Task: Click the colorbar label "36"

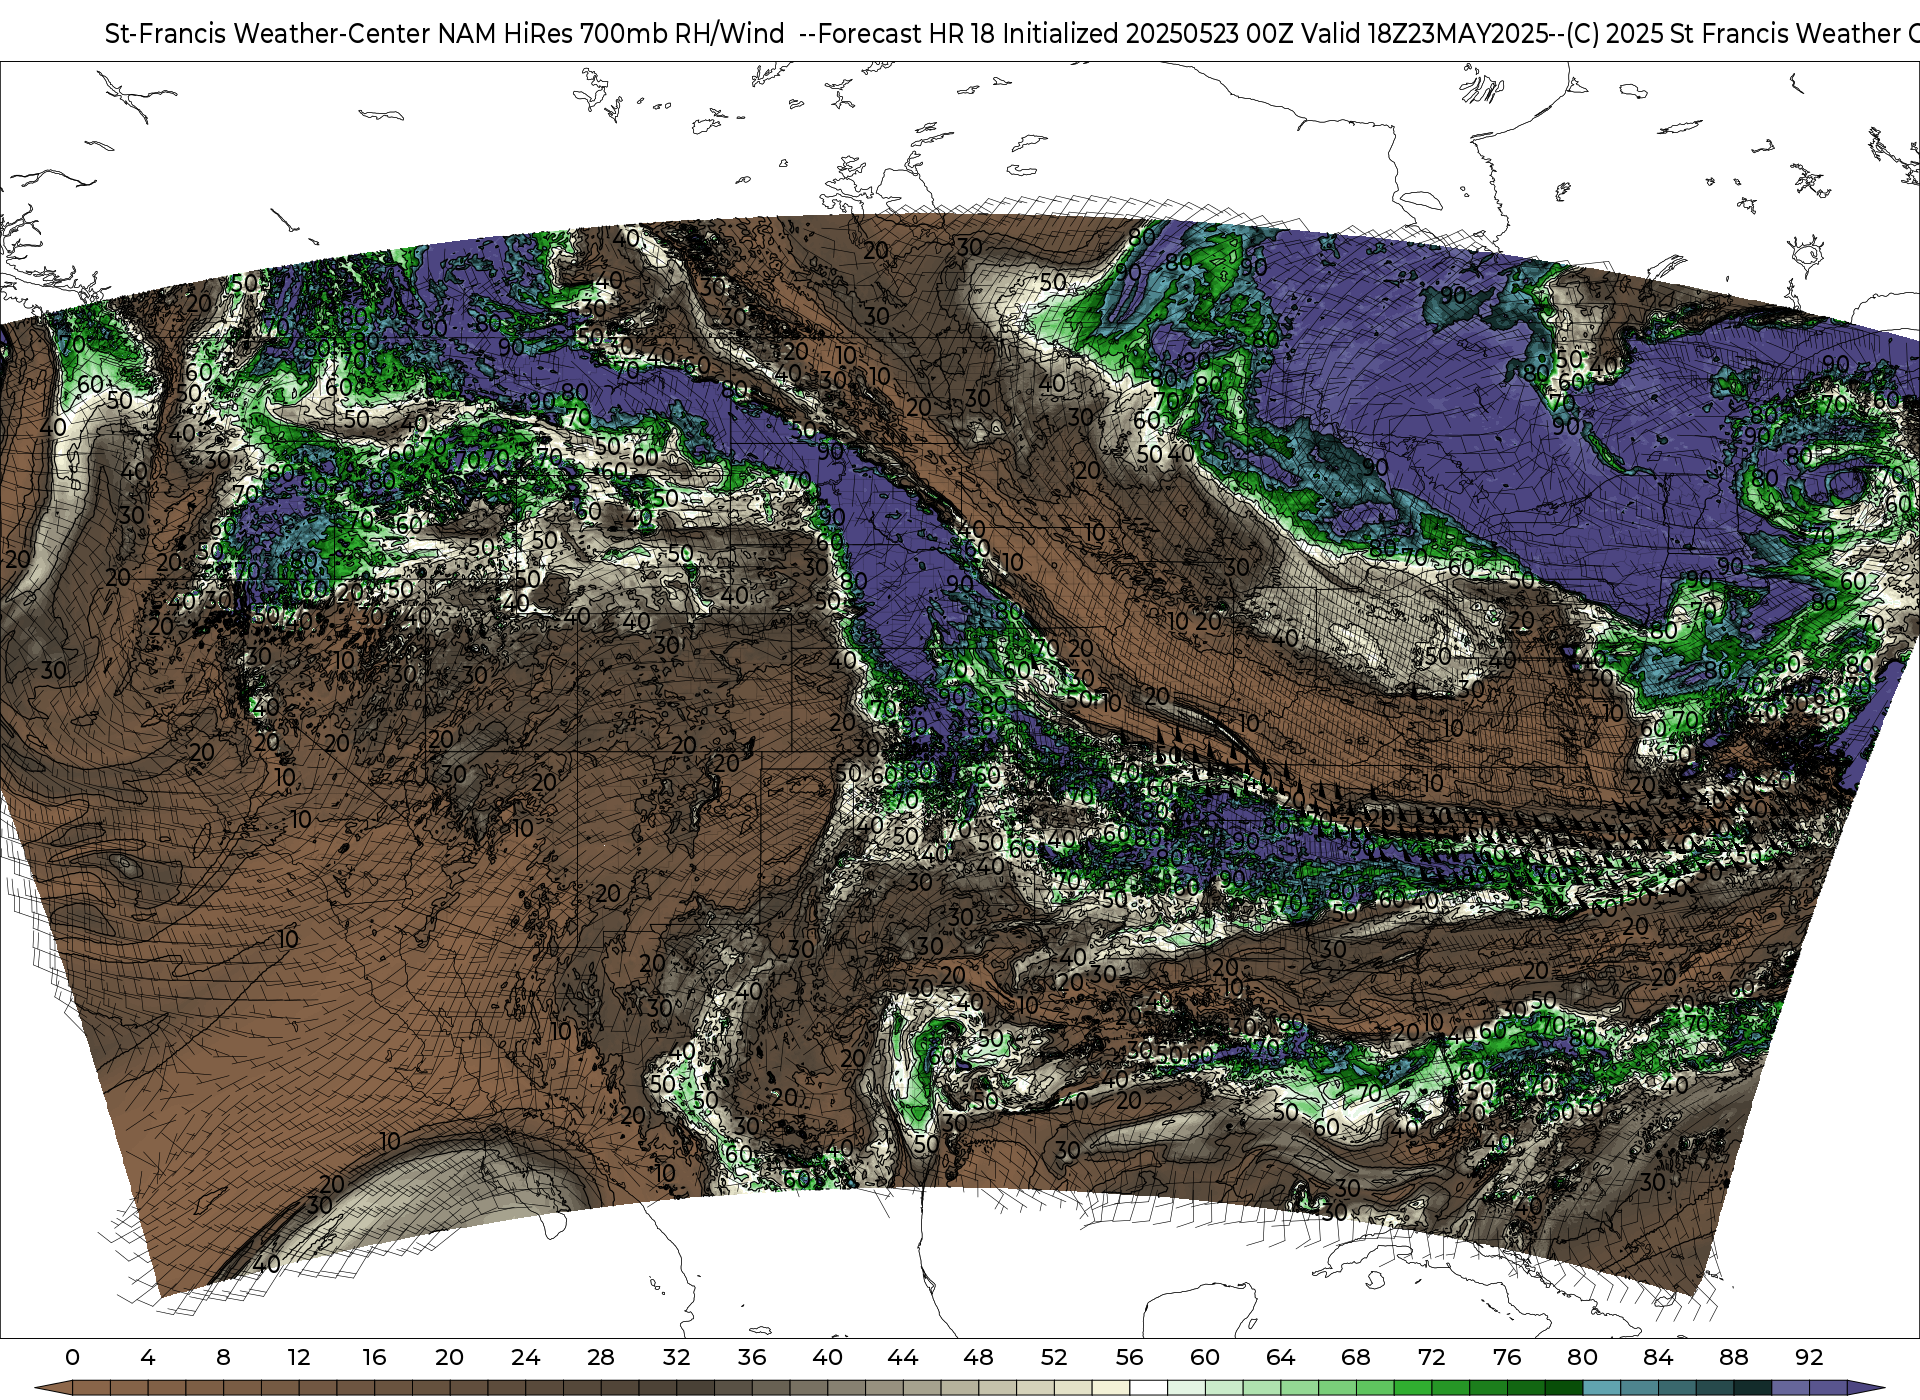Action: [752, 1357]
